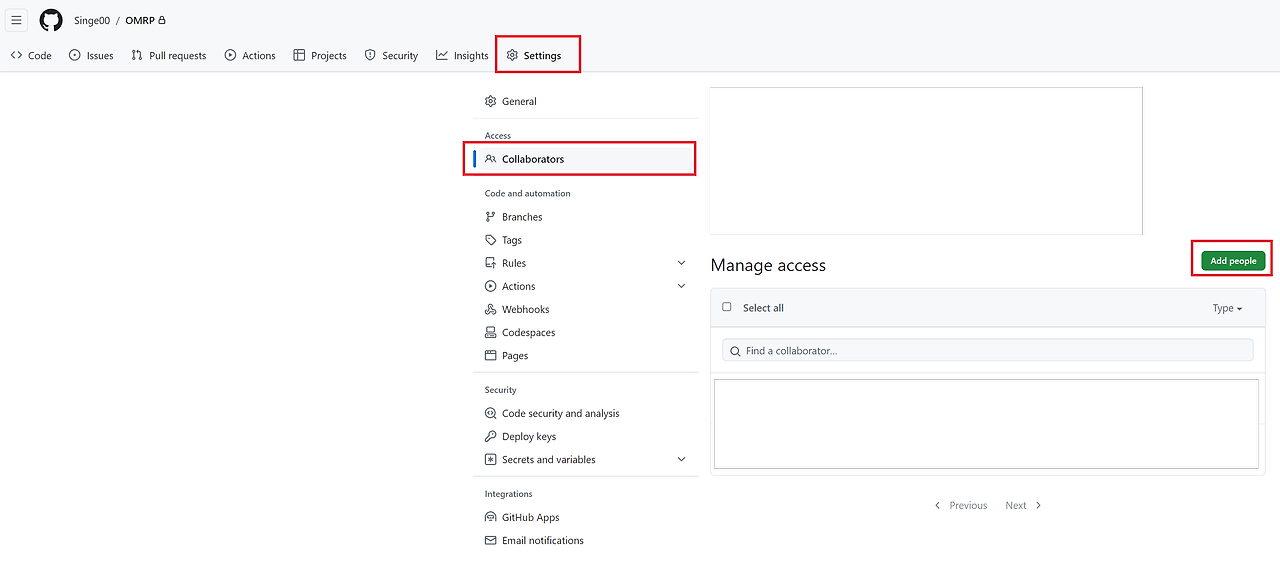The width and height of the screenshot is (1280, 572).
Task: Open the Type filter dropdown
Action: (1227, 308)
